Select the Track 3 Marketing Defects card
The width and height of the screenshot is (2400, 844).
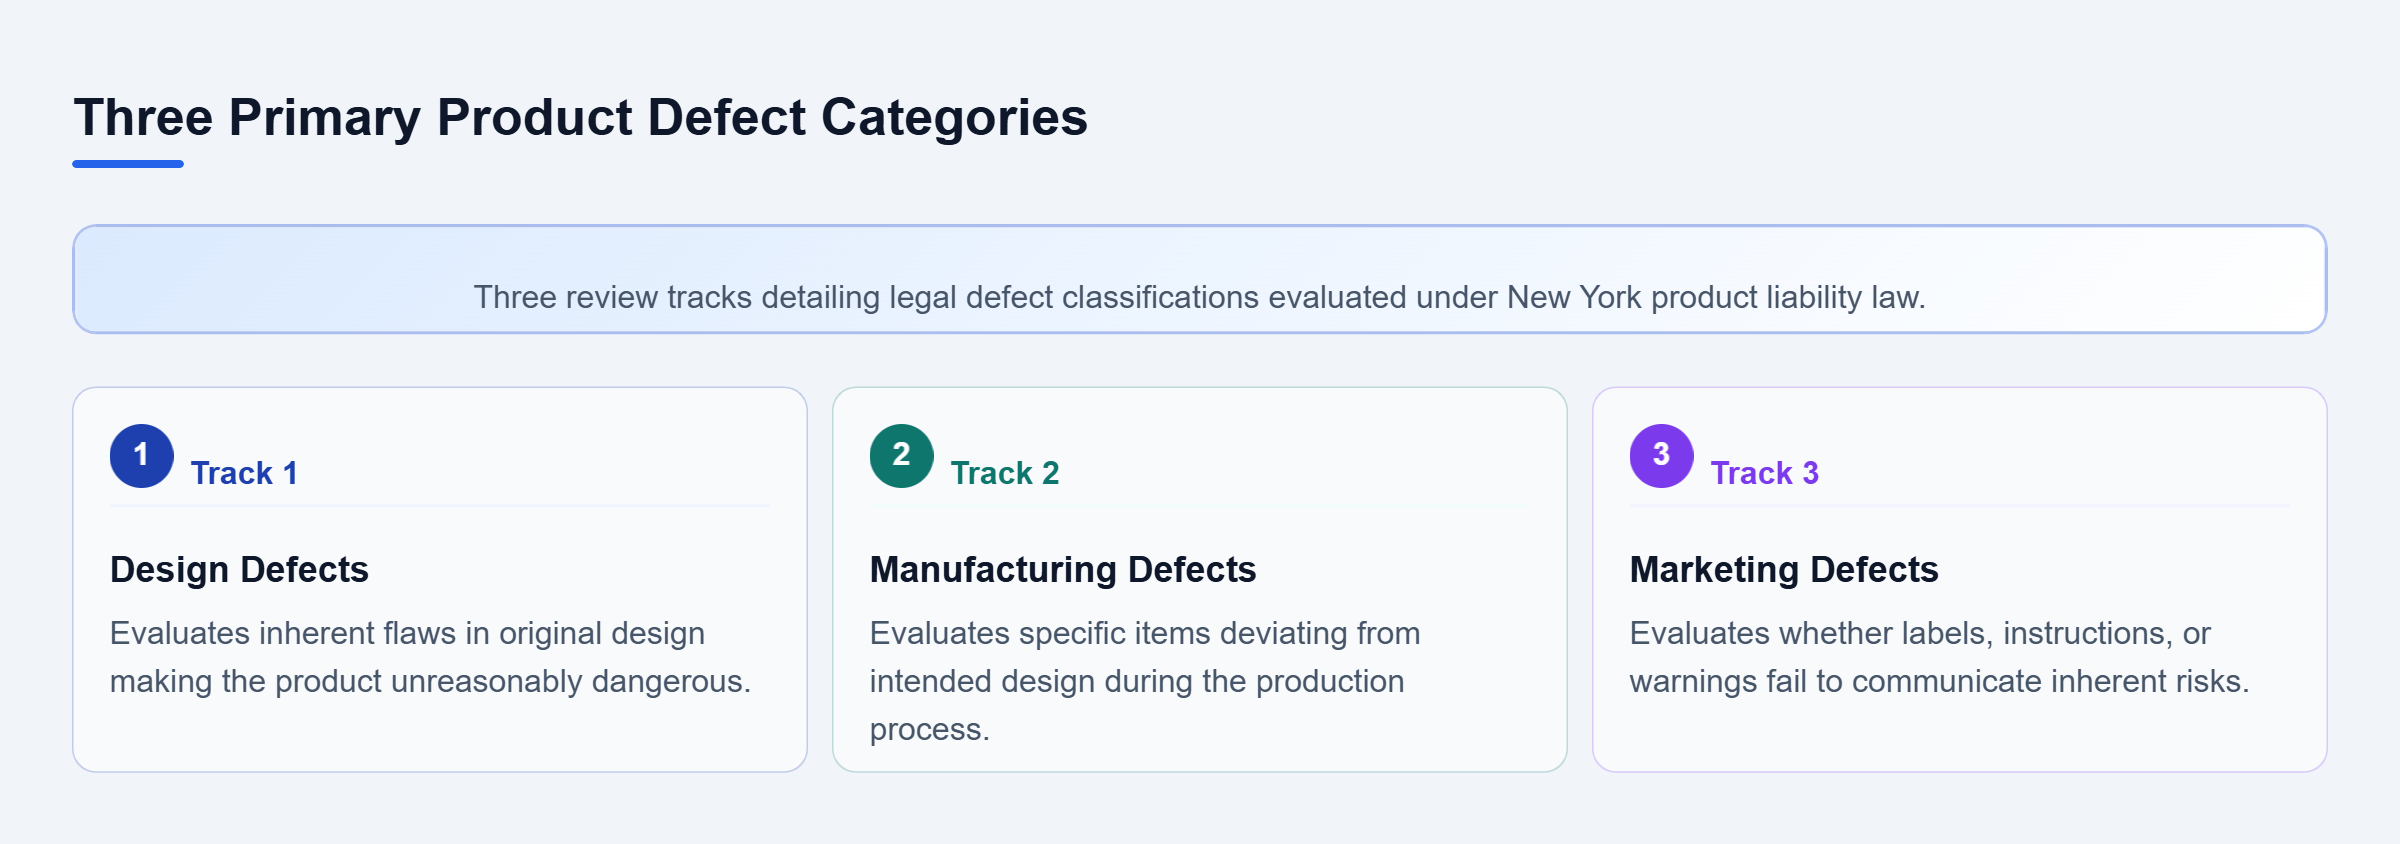coord(1960,580)
